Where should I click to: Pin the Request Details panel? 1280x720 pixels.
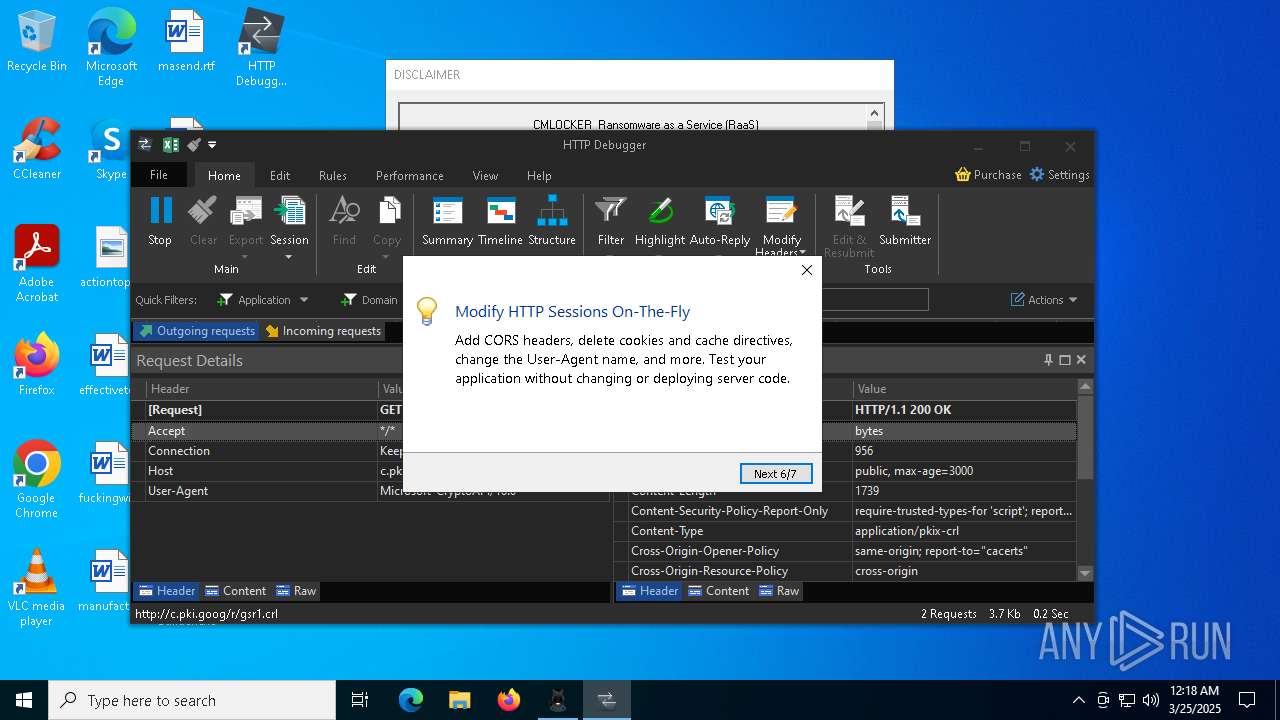pyautogui.click(x=1048, y=360)
